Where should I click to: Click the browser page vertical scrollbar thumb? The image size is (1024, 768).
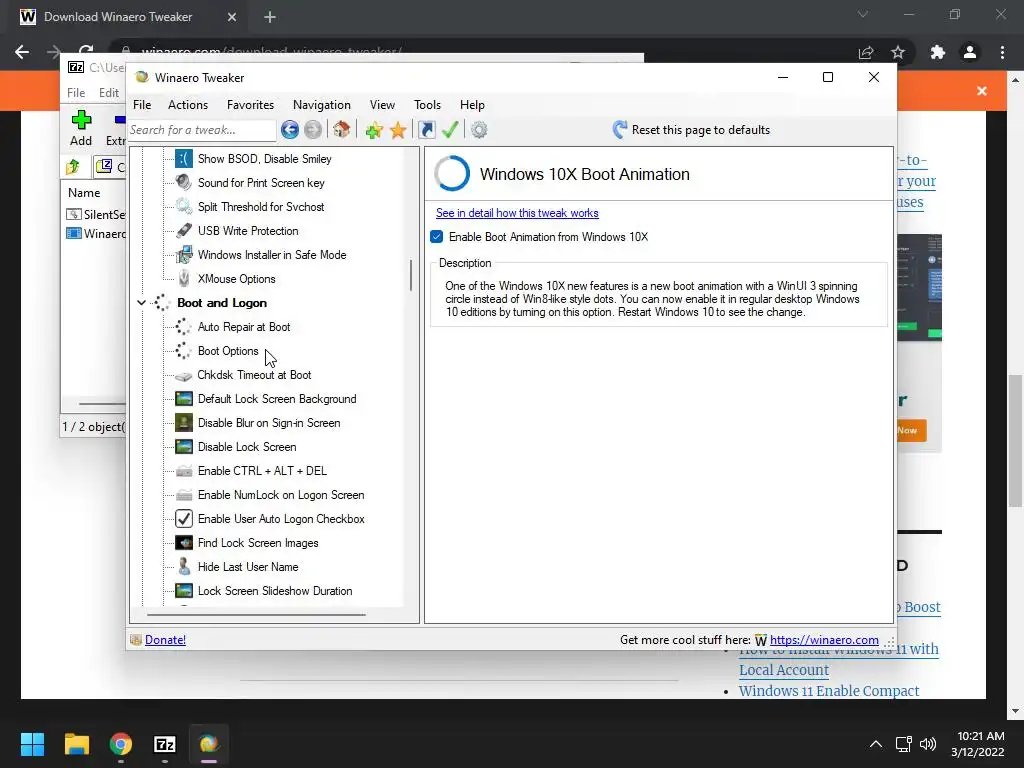(x=1015, y=441)
